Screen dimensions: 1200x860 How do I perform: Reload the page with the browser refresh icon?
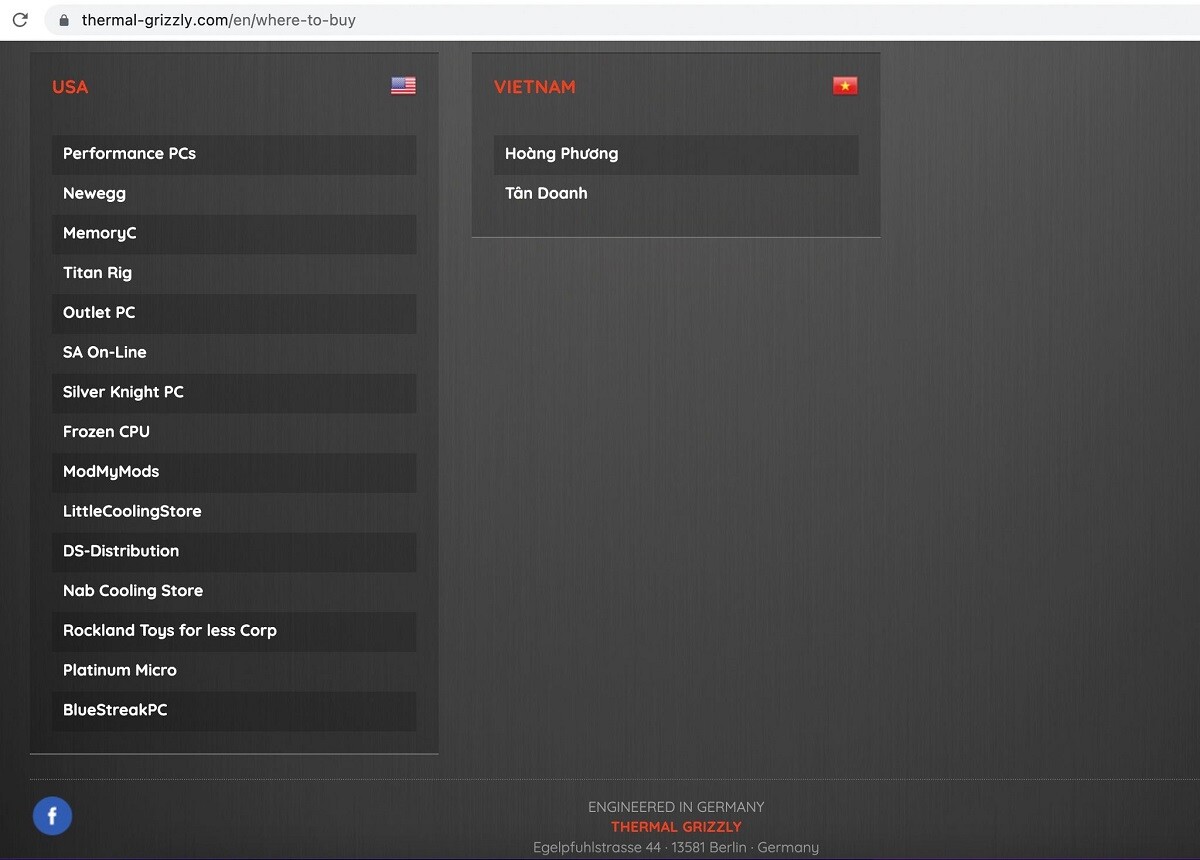[x=20, y=20]
